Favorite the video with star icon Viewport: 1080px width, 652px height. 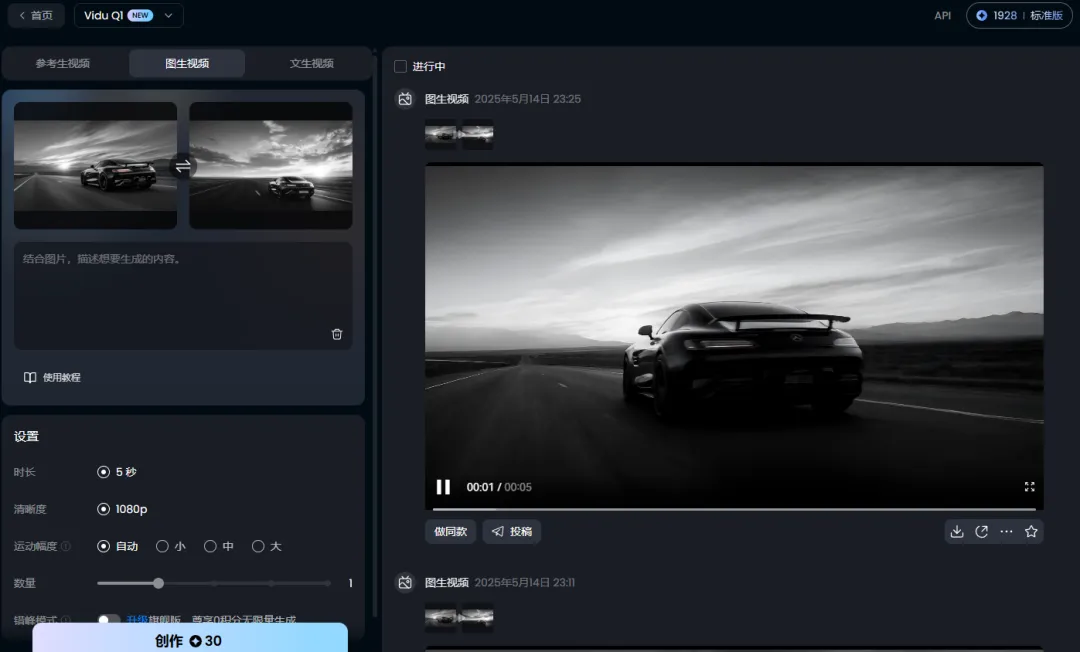pyautogui.click(x=1031, y=532)
